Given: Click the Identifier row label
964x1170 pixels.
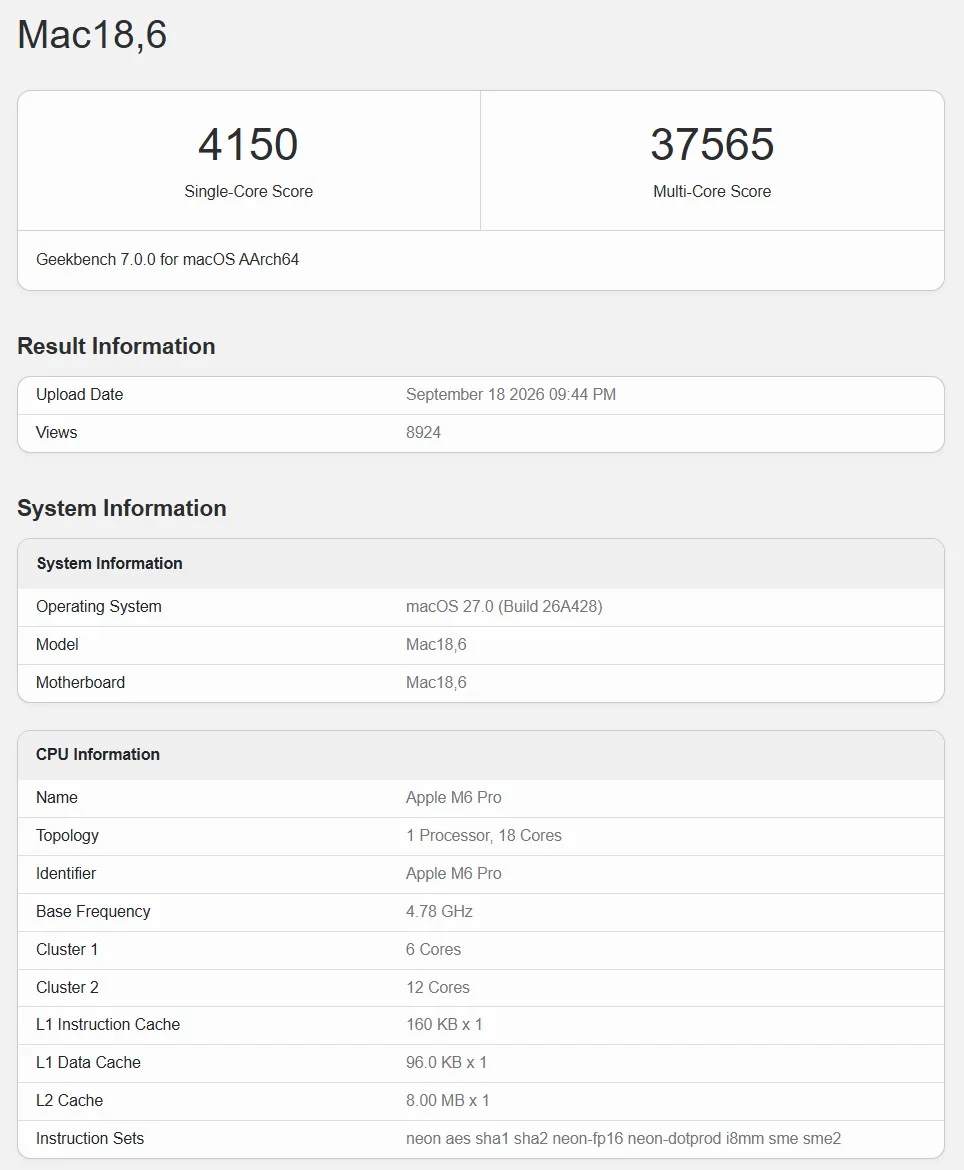Looking at the screenshot, I should [x=66, y=874].
